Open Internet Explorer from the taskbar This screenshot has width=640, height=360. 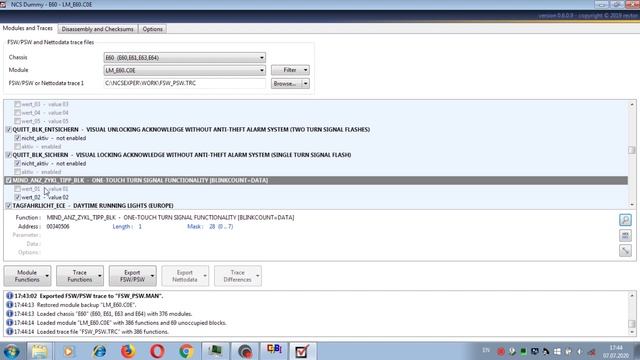click(x=99, y=351)
